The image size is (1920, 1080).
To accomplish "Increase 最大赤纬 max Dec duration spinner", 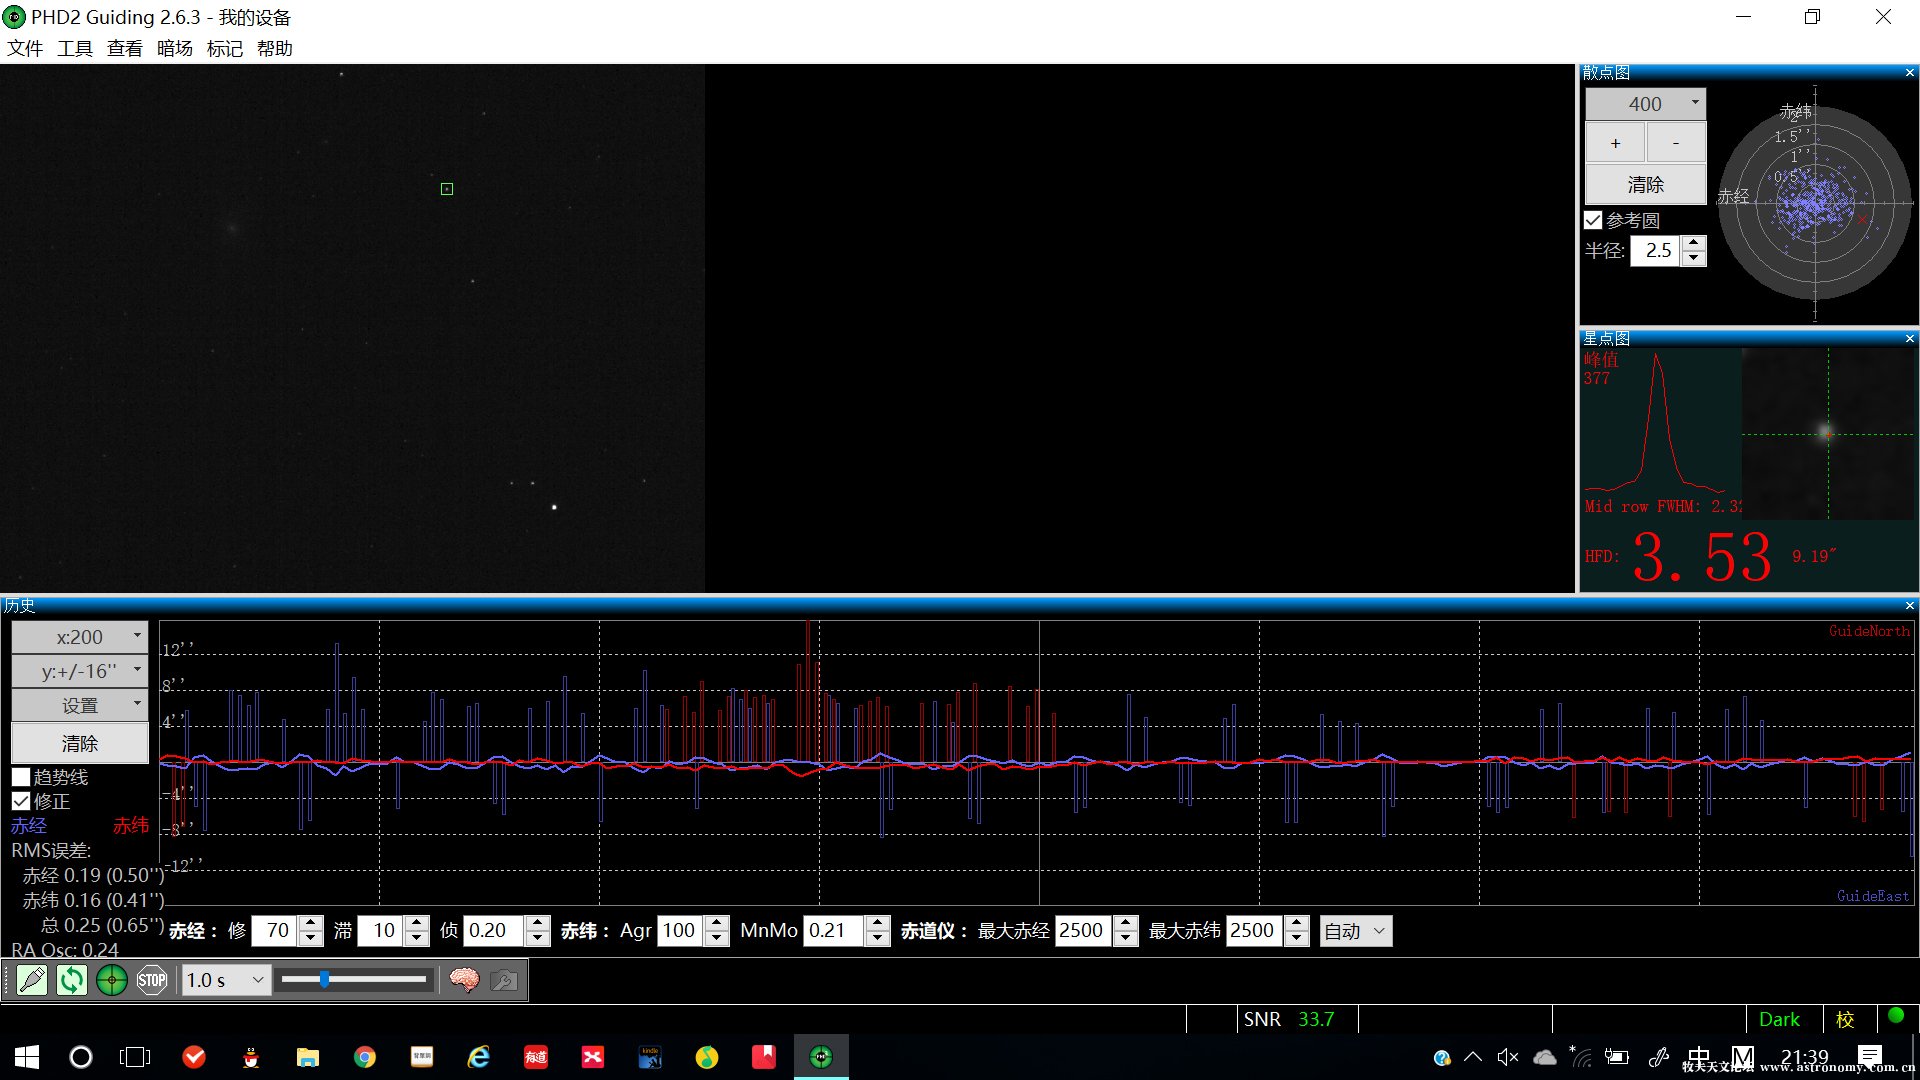I will point(1297,924).
